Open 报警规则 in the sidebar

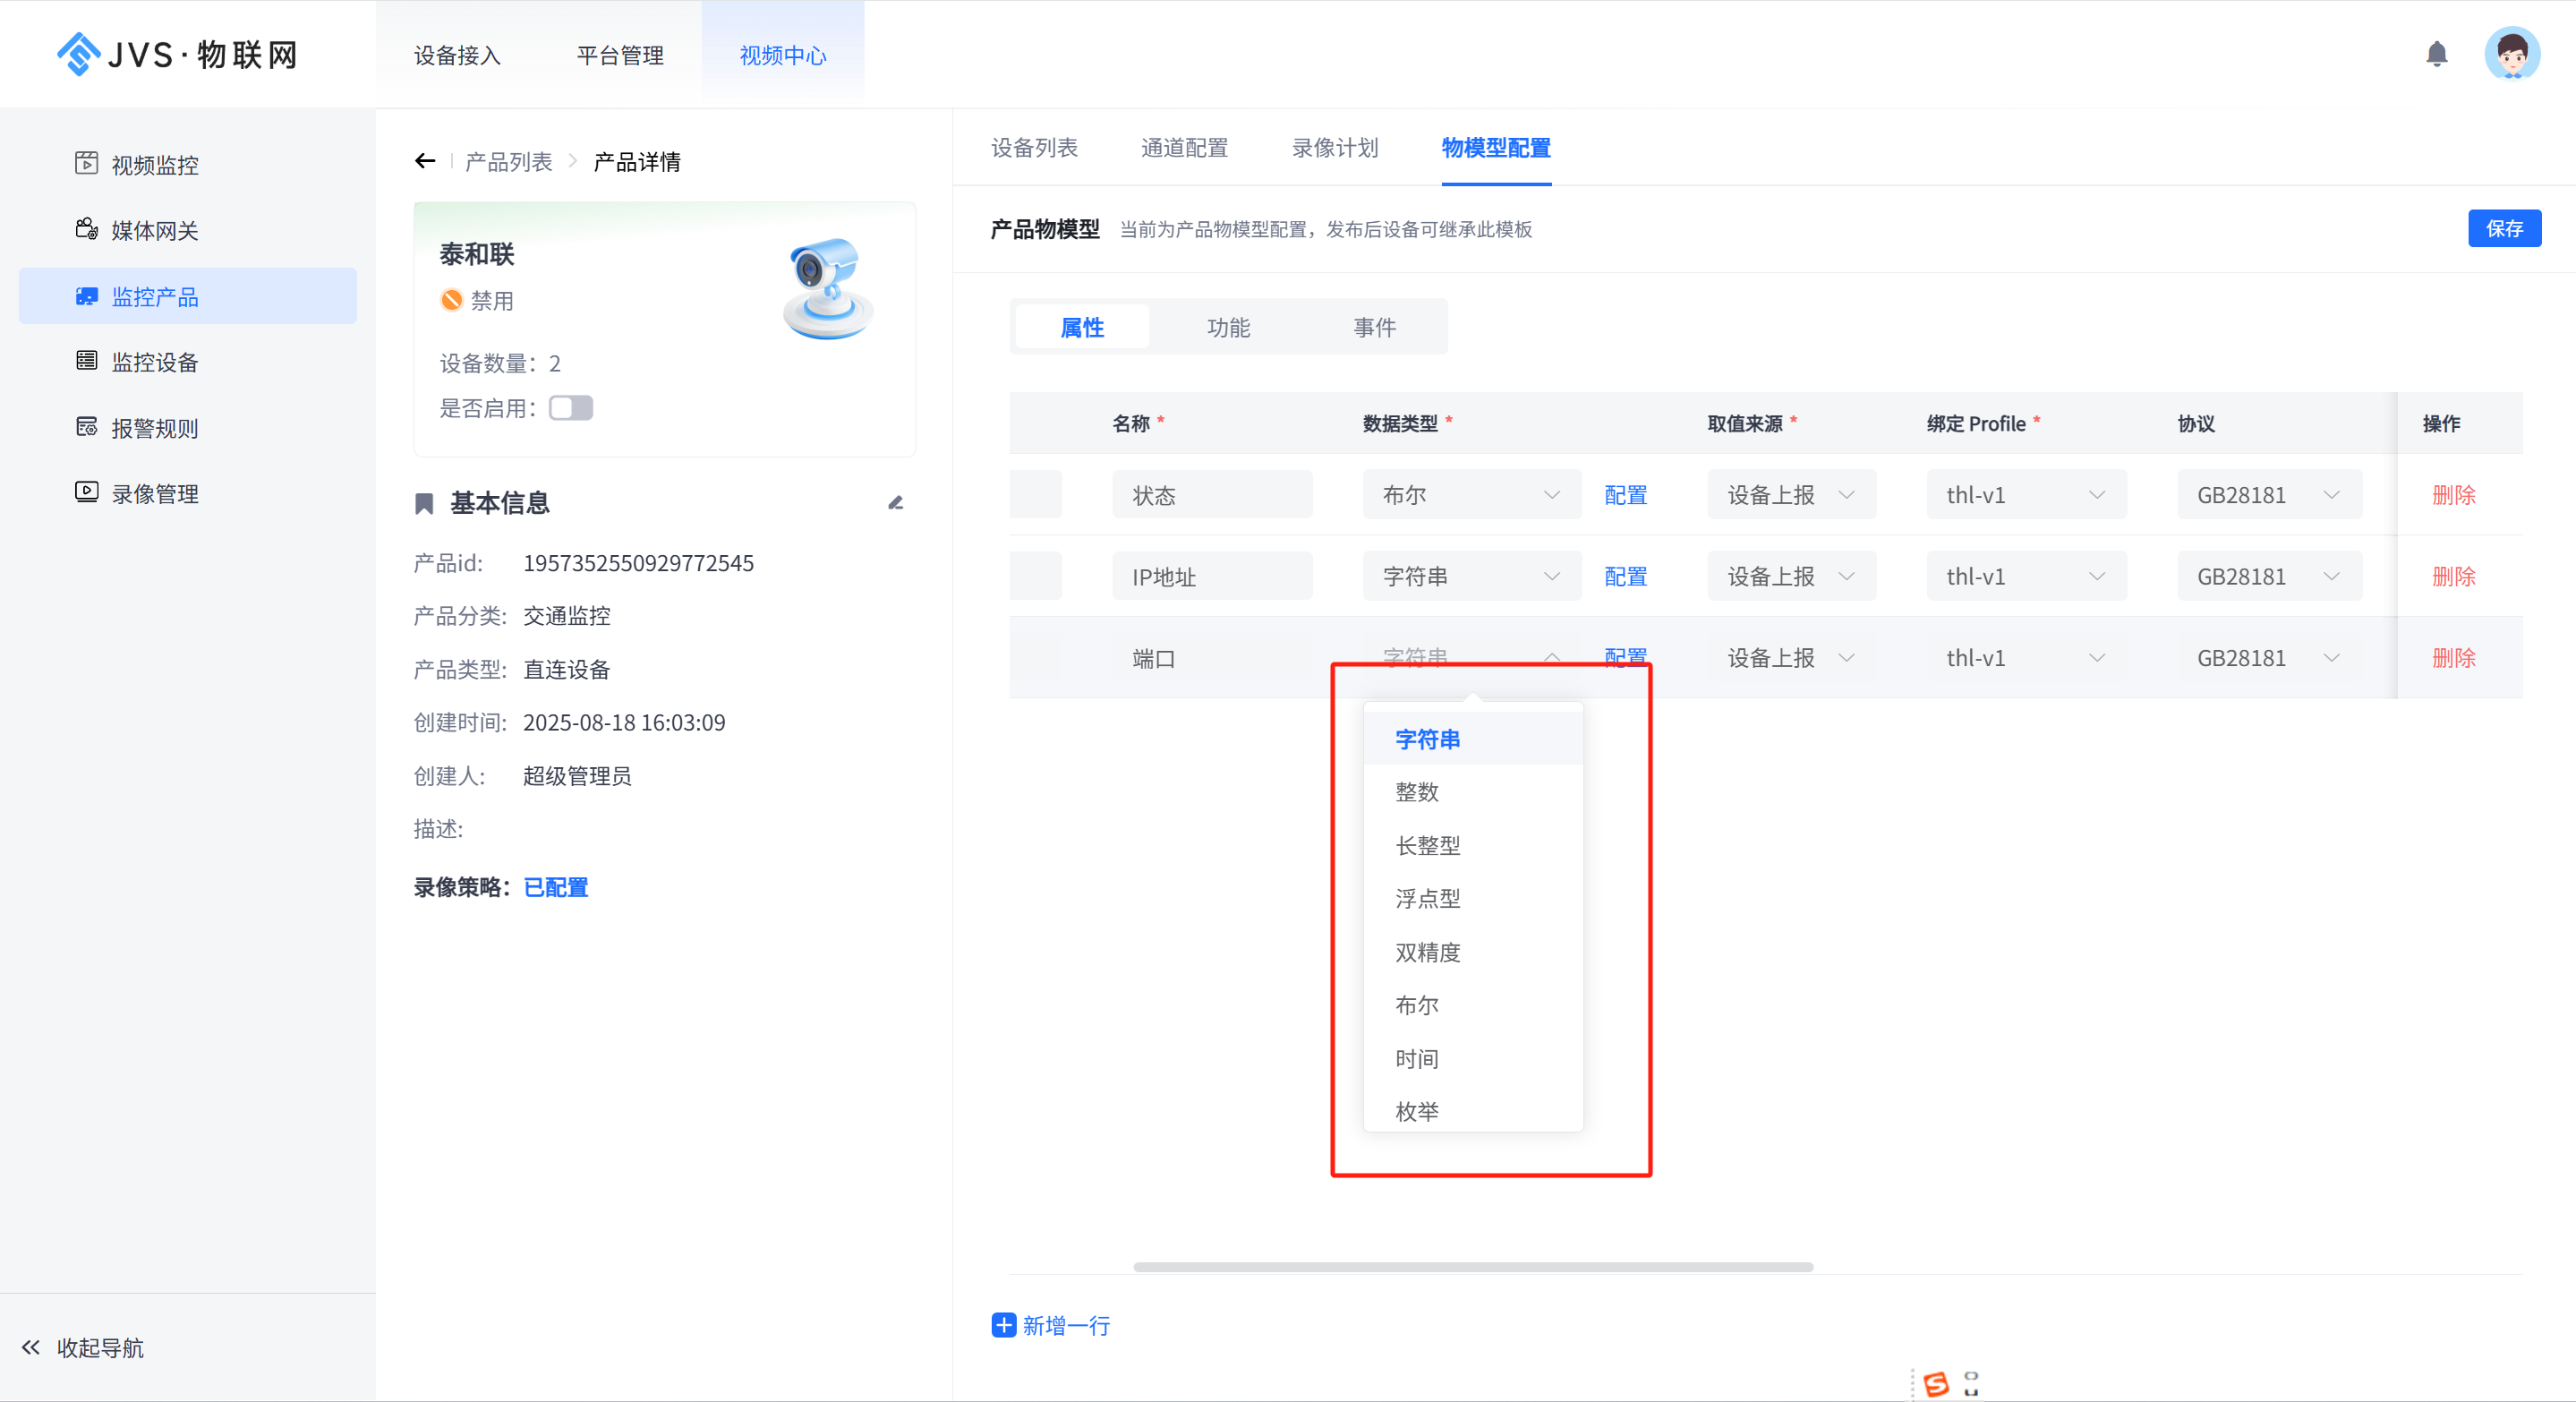154,428
